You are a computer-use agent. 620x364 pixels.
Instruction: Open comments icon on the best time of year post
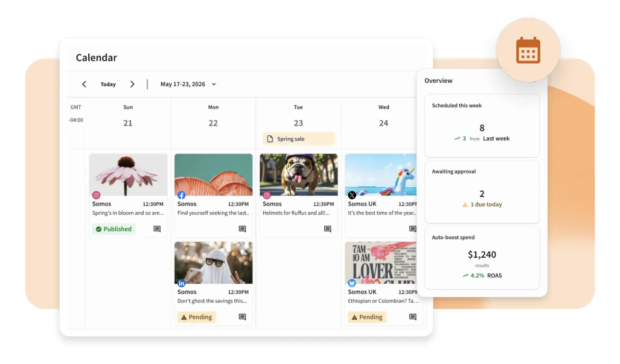412,229
